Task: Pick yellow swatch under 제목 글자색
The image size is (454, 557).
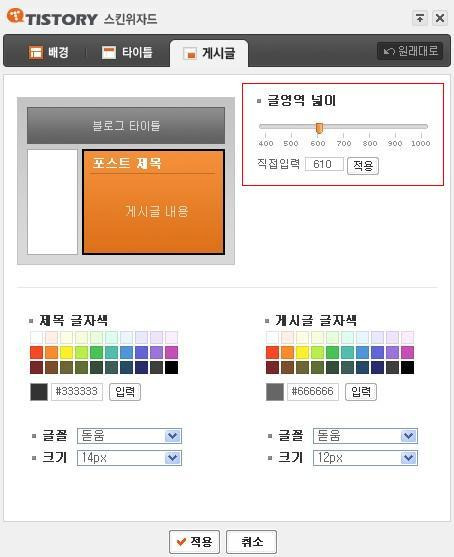Action: (x=66, y=352)
